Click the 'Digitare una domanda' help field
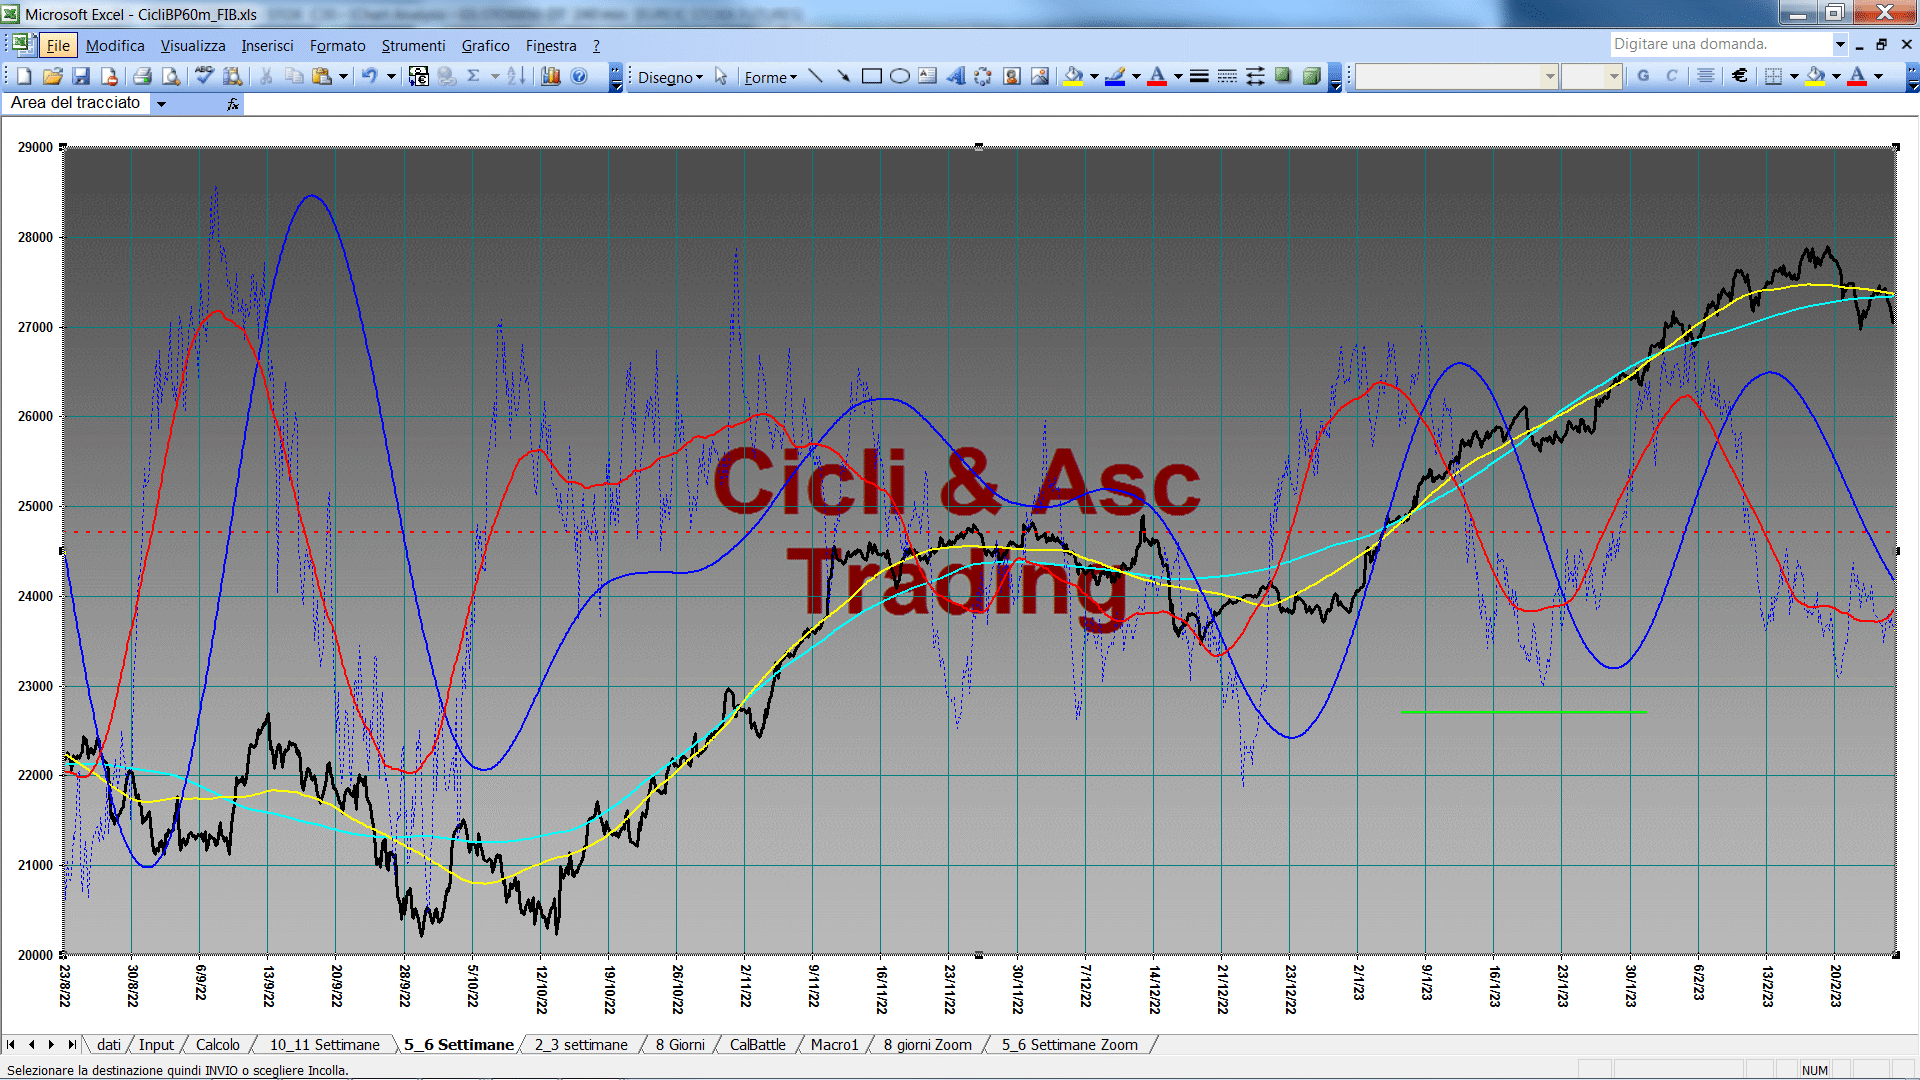Image resolution: width=1920 pixels, height=1080 pixels. (1721, 44)
